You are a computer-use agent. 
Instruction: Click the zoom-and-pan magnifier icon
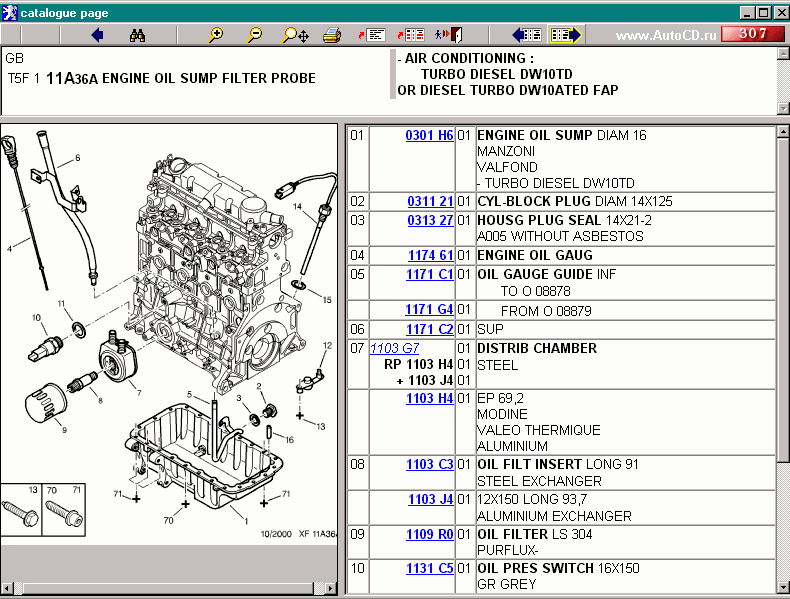point(295,35)
